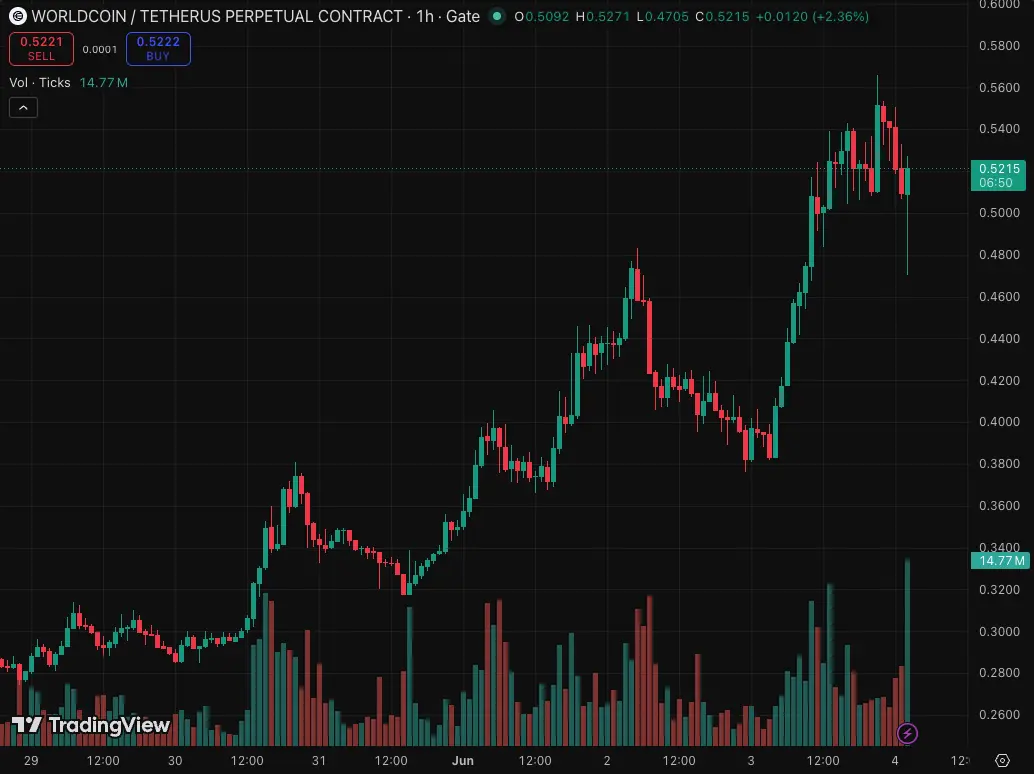Click the TradingView logo link

pyautogui.click(x=91, y=725)
